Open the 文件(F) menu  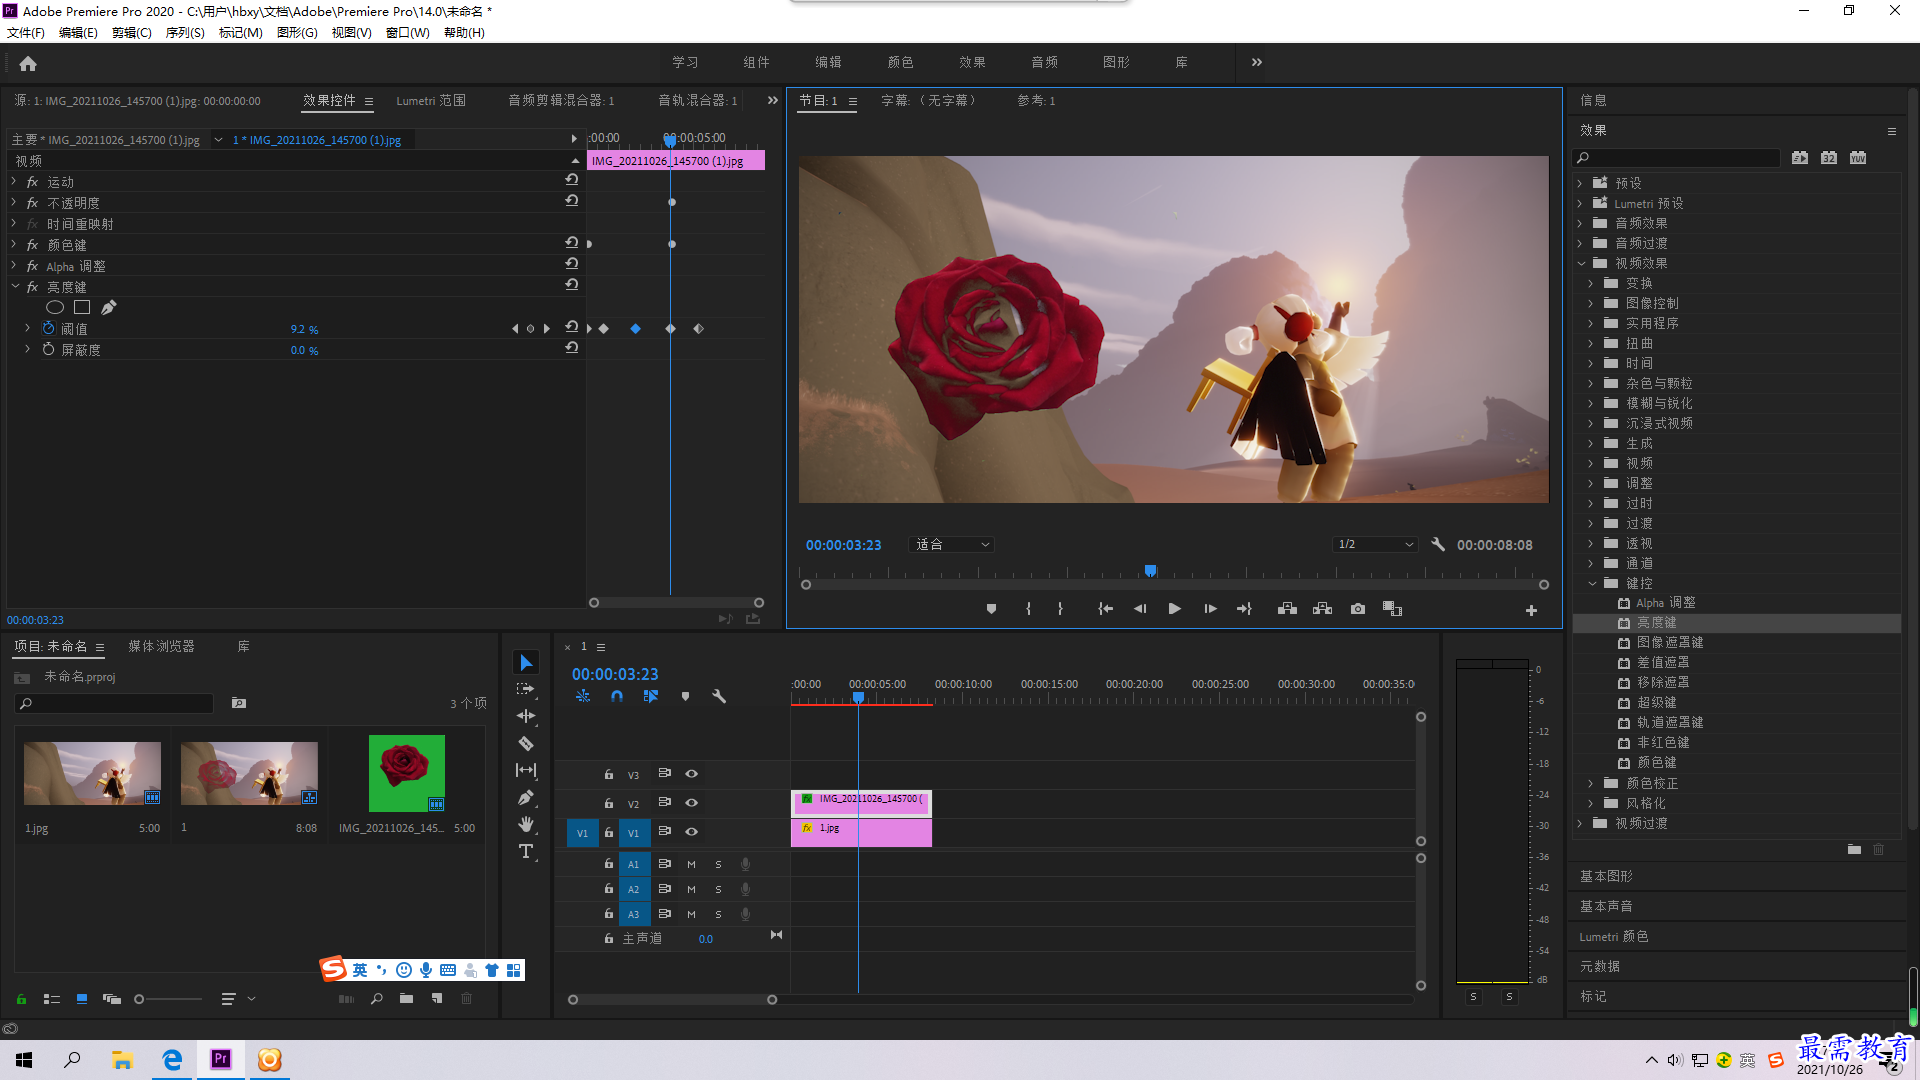(x=26, y=32)
